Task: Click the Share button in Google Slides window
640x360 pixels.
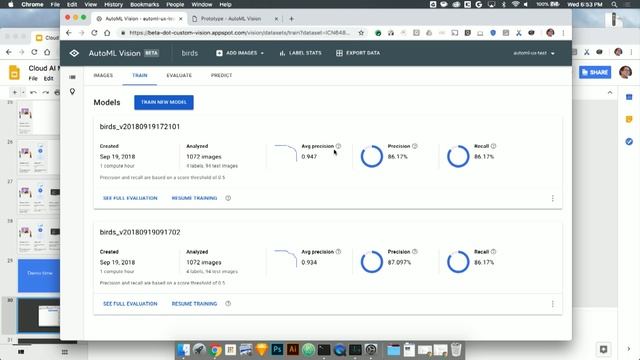Action: tap(595, 72)
